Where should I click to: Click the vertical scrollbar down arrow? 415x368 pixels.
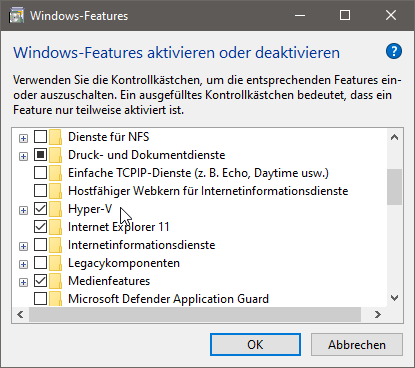[x=395, y=298]
